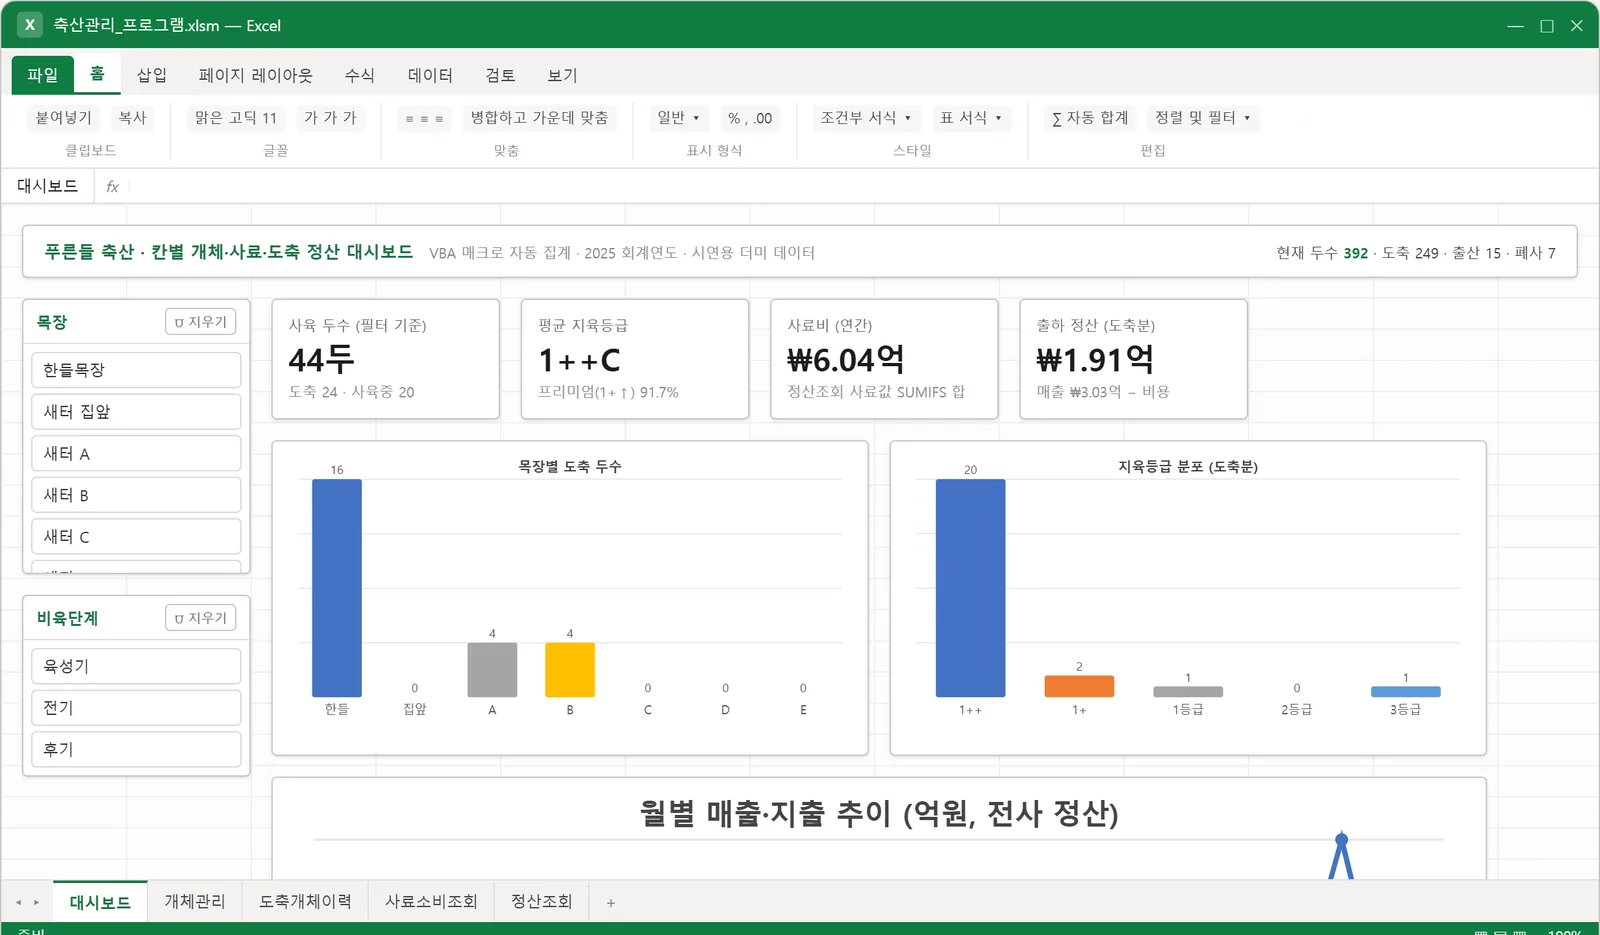Click the alignment lines icon button
Screen dimensions: 1600x935
(x=424, y=118)
